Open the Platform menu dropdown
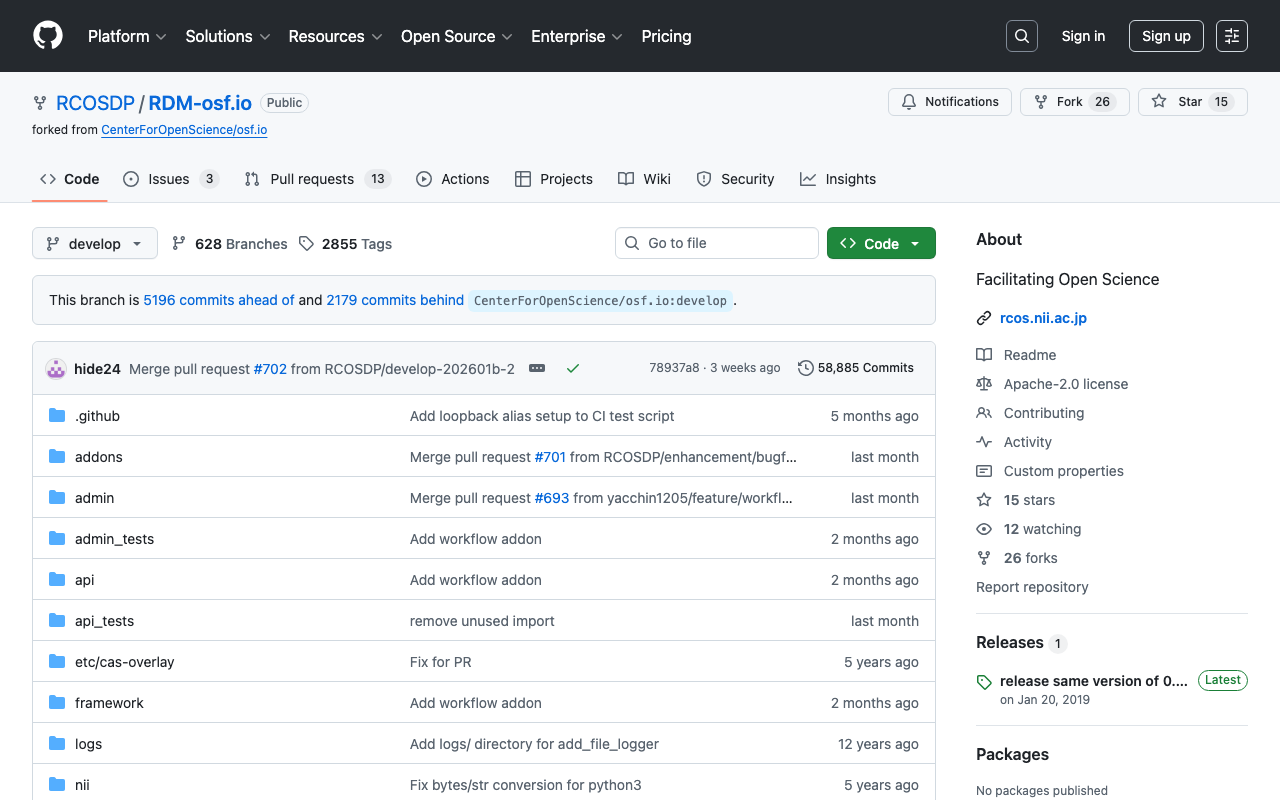 pyautogui.click(x=126, y=36)
